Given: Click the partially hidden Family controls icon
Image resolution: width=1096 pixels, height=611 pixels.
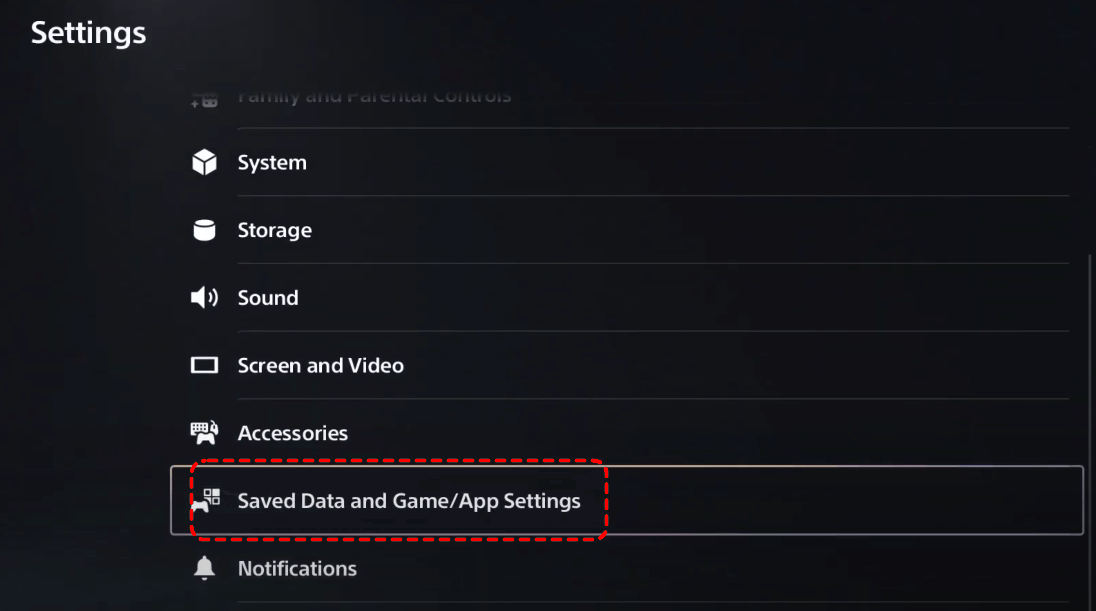Looking at the screenshot, I should point(204,102).
